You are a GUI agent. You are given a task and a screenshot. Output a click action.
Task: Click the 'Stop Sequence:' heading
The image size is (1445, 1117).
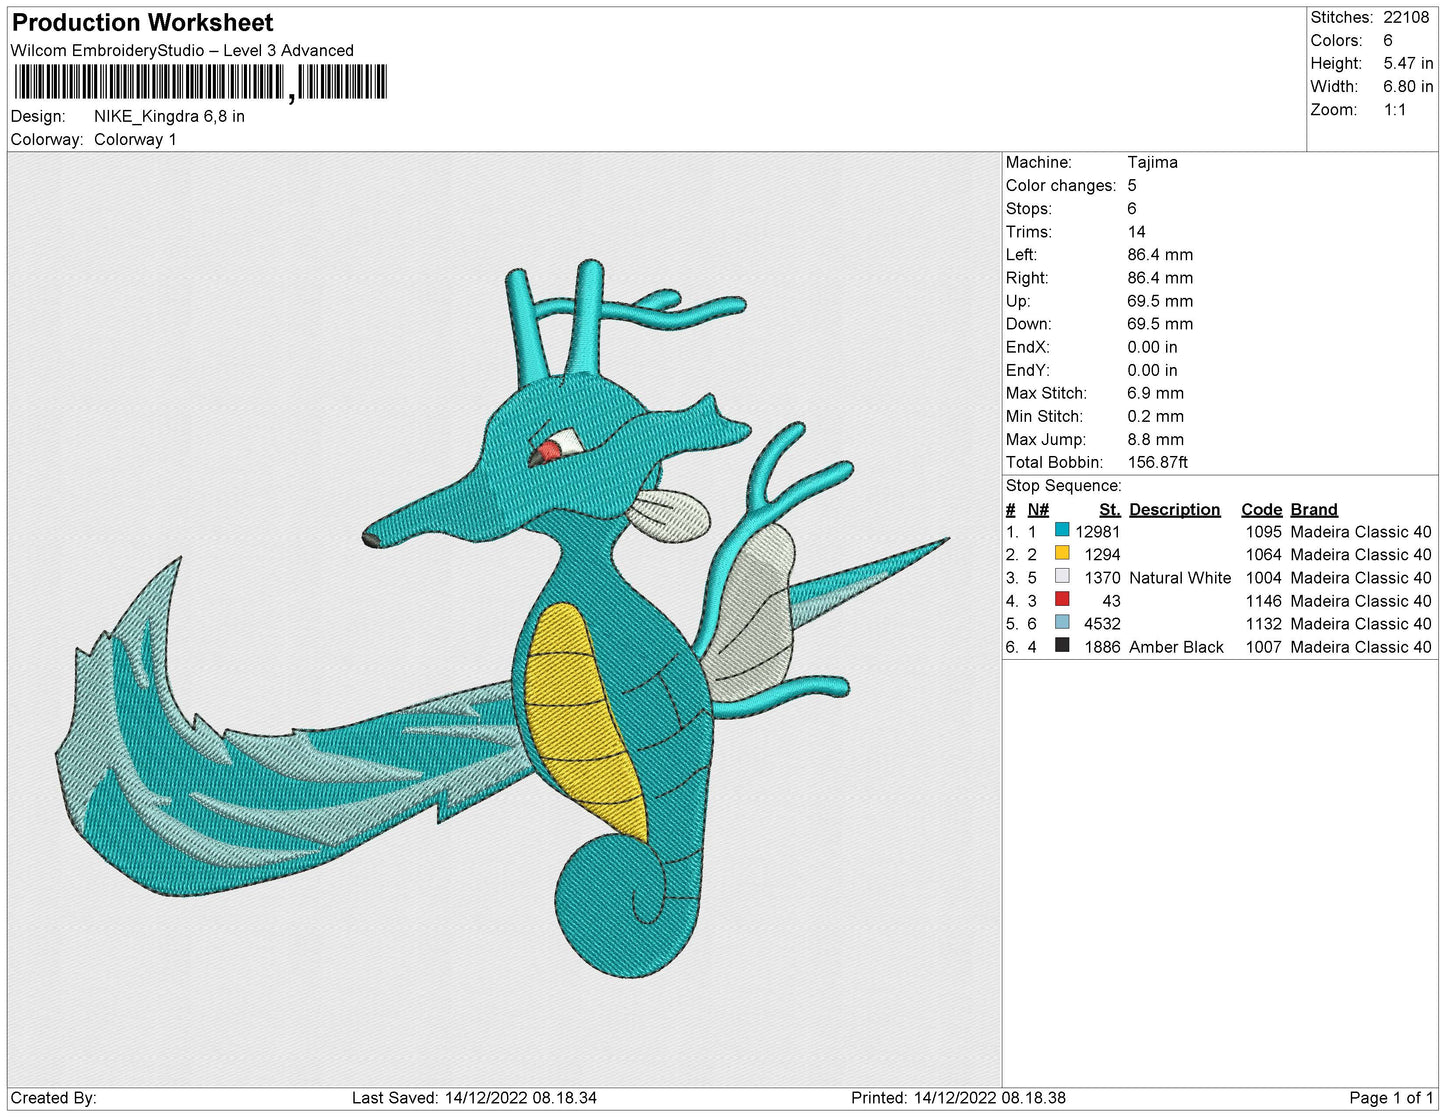[x=1064, y=486]
